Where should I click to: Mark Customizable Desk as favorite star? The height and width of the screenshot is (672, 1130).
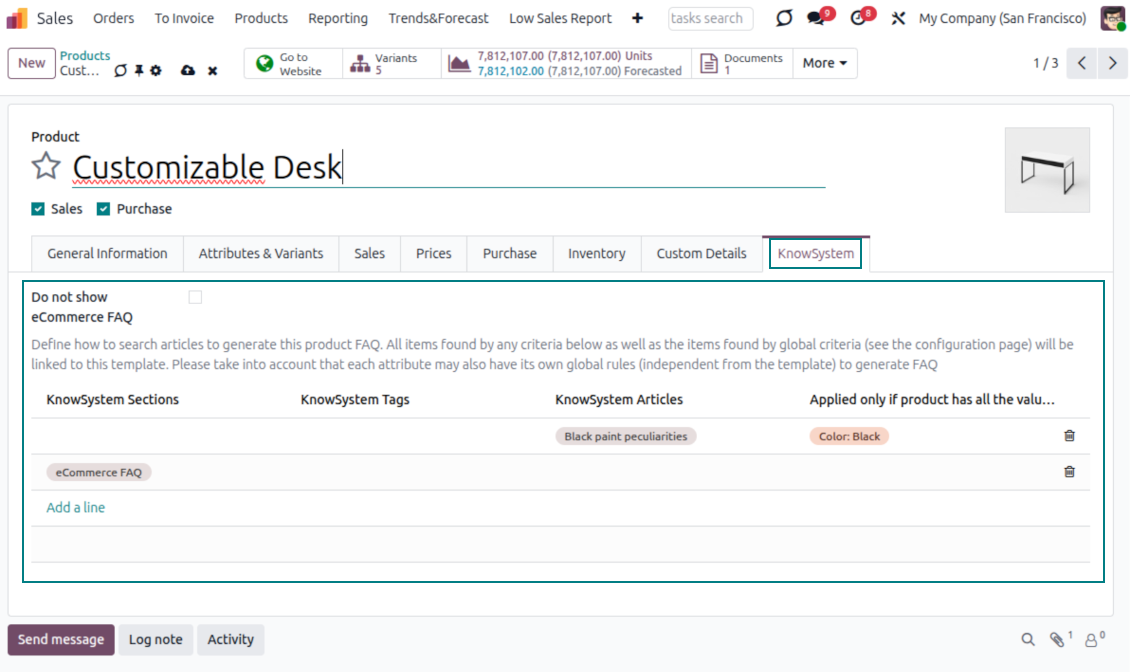point(46,166)
